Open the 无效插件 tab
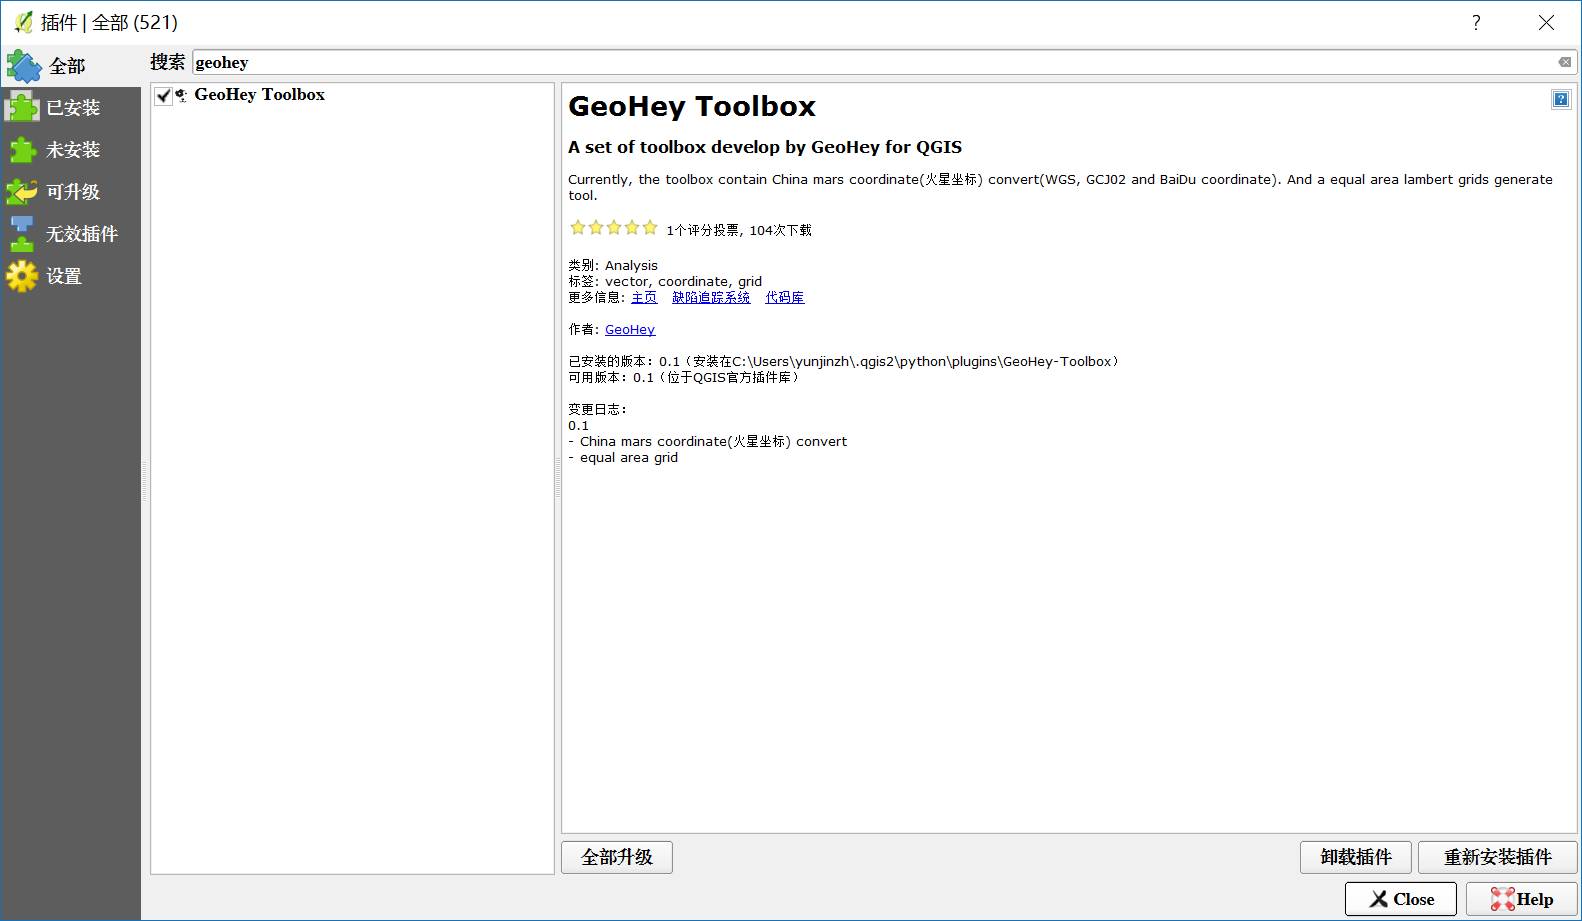1582x921 pixels. click(x=70, y=234)
